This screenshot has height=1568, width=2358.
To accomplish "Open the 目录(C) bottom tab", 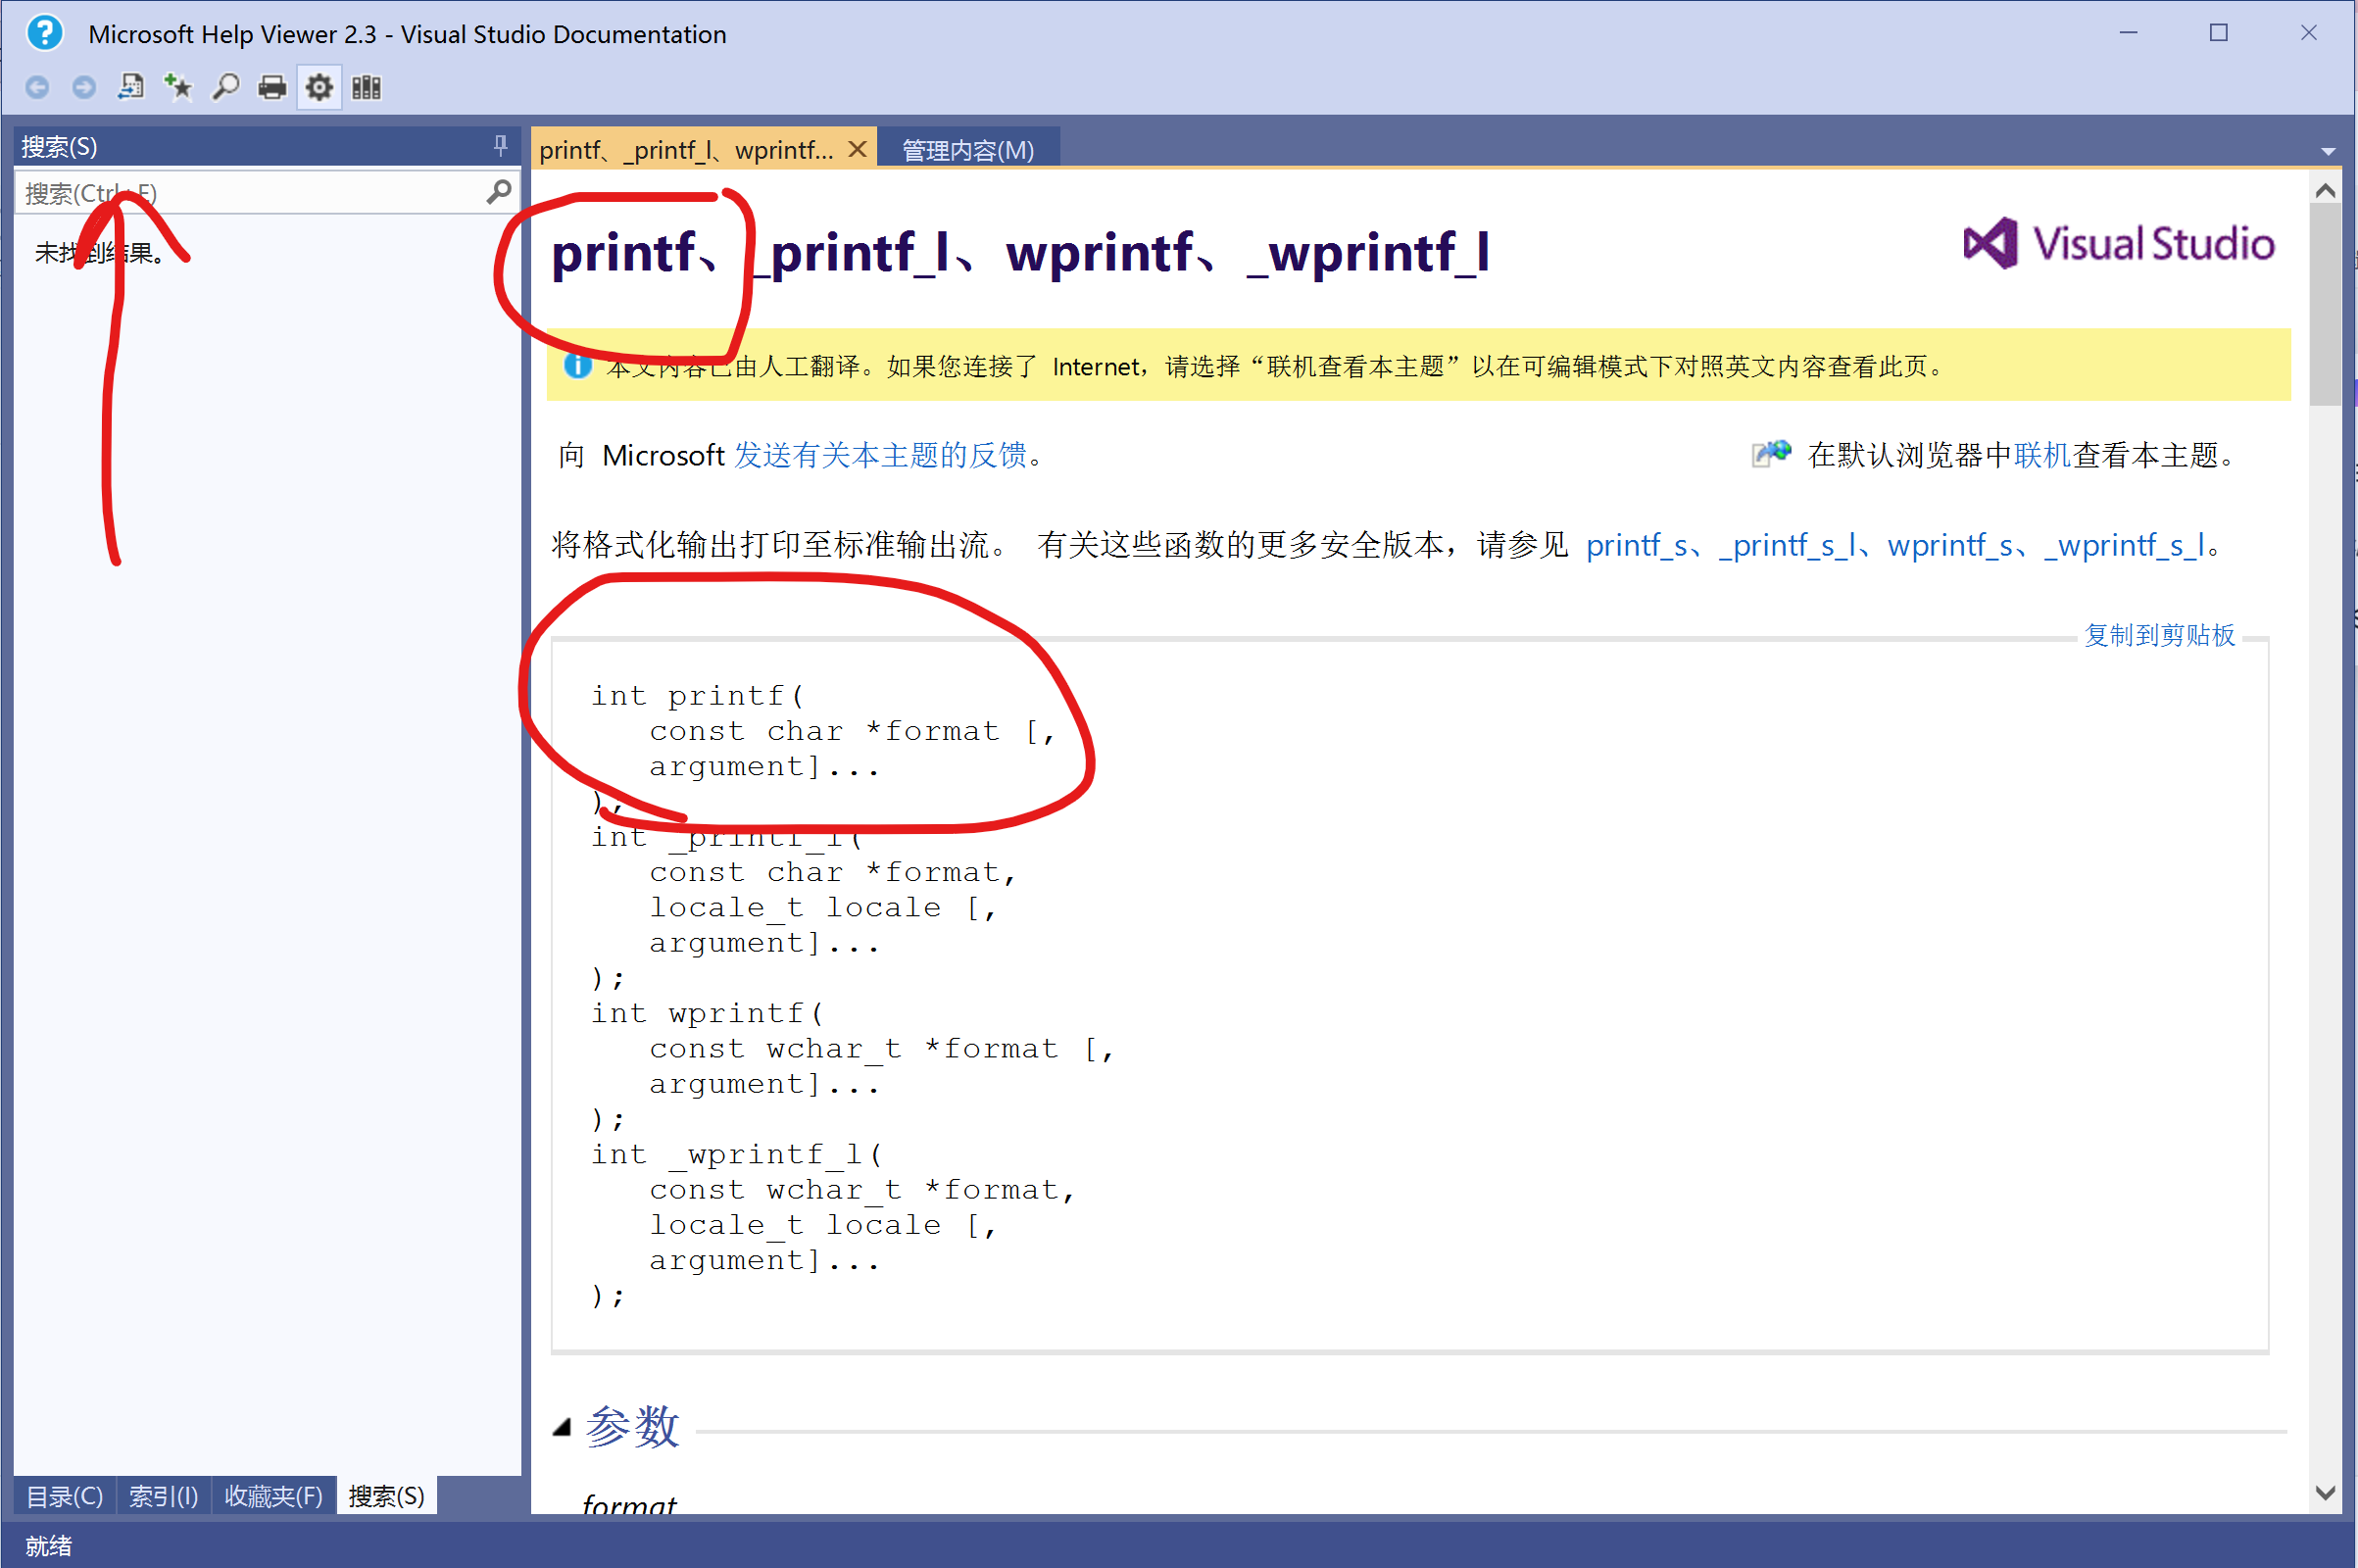I will click(x=64, y=1496).
